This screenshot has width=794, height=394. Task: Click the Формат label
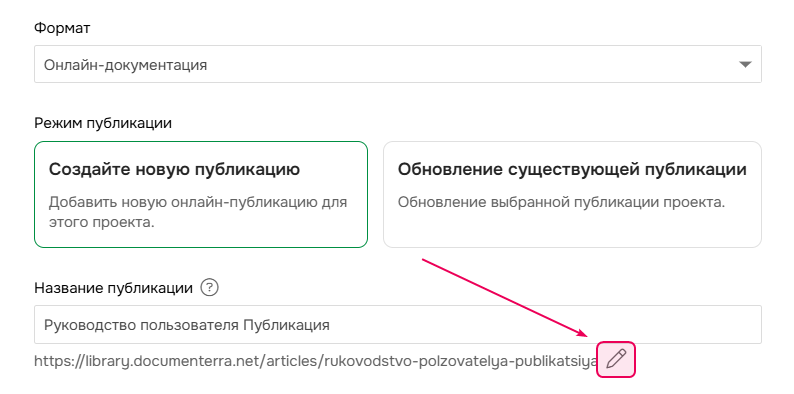[x=62, y=27]
